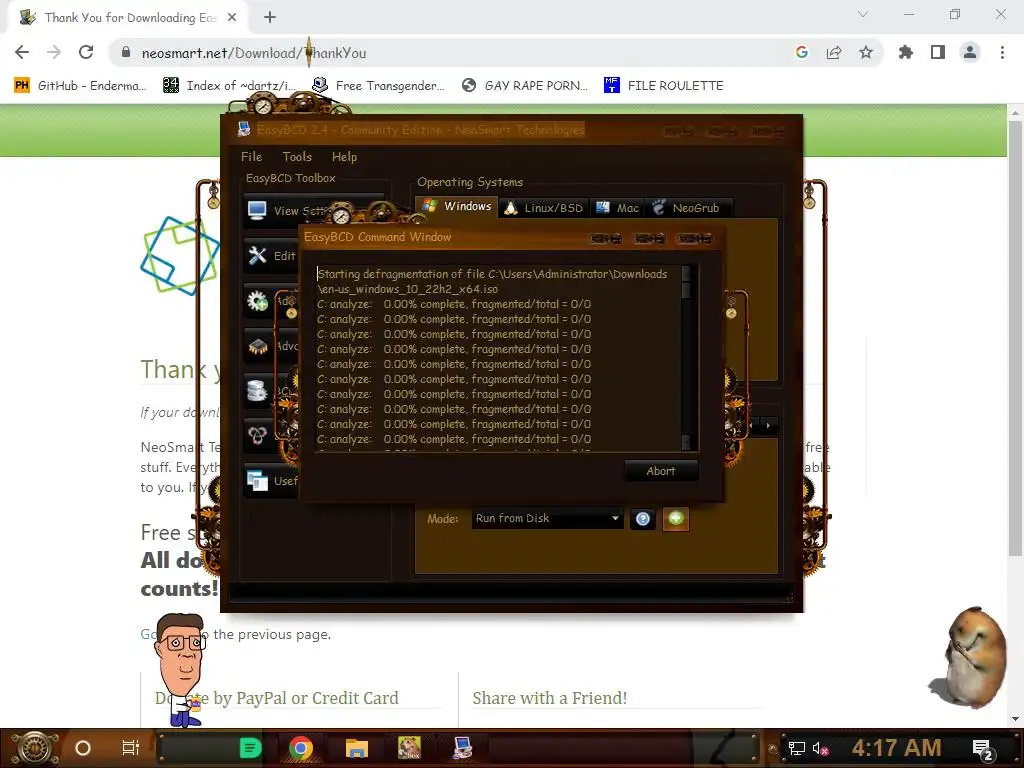Open a new Chrome tab
Viewport: 1024px width, 768px height.
click(270, 17)
